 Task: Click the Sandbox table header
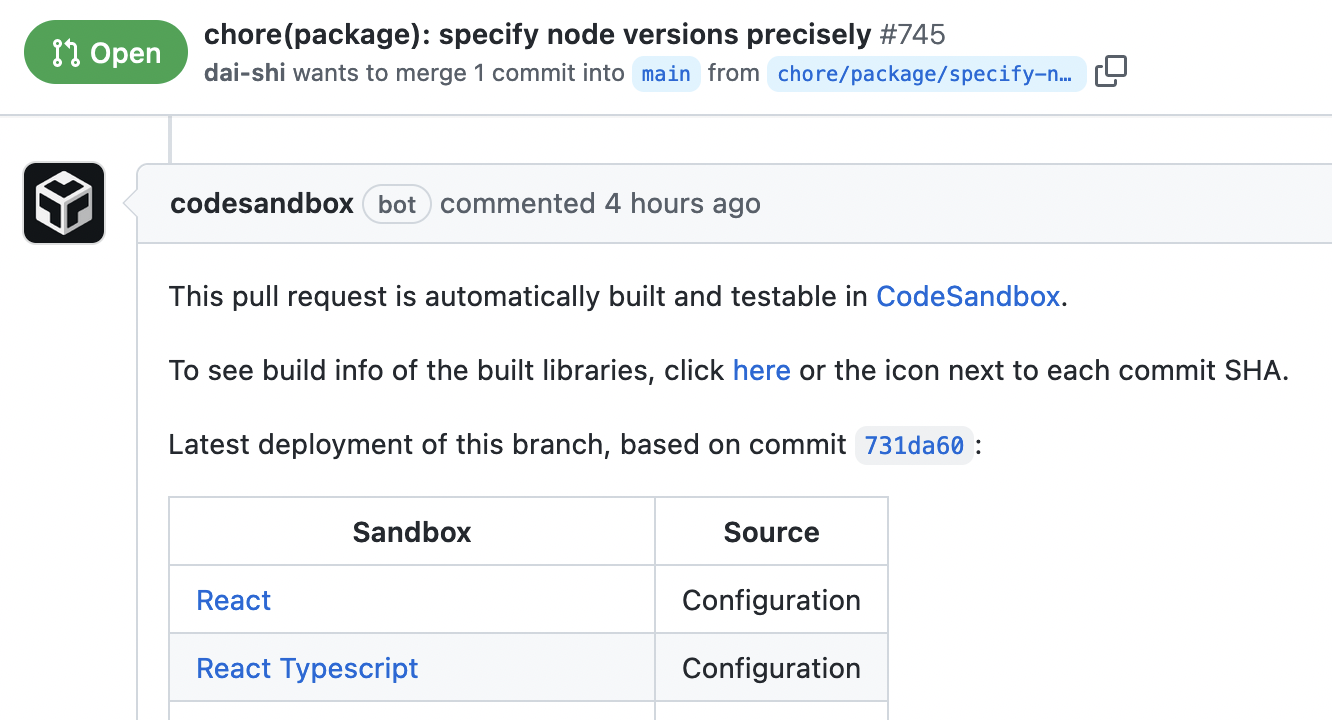point(411,531)
